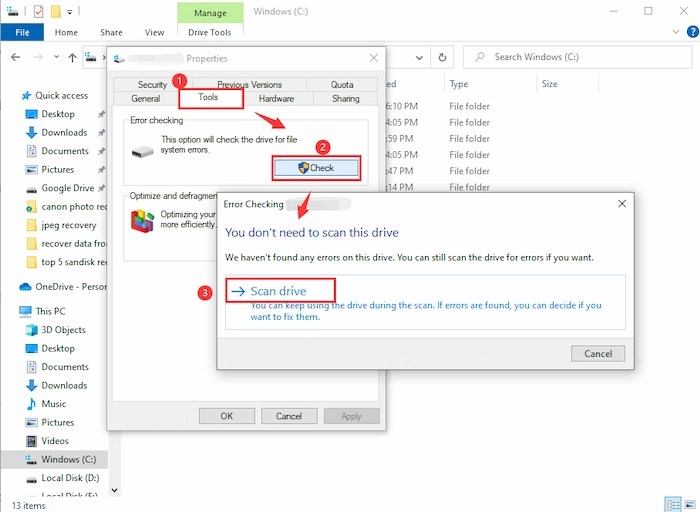Open customize quick access toolbar dropdown
700x512 pixels.
[x=70, y=12]
